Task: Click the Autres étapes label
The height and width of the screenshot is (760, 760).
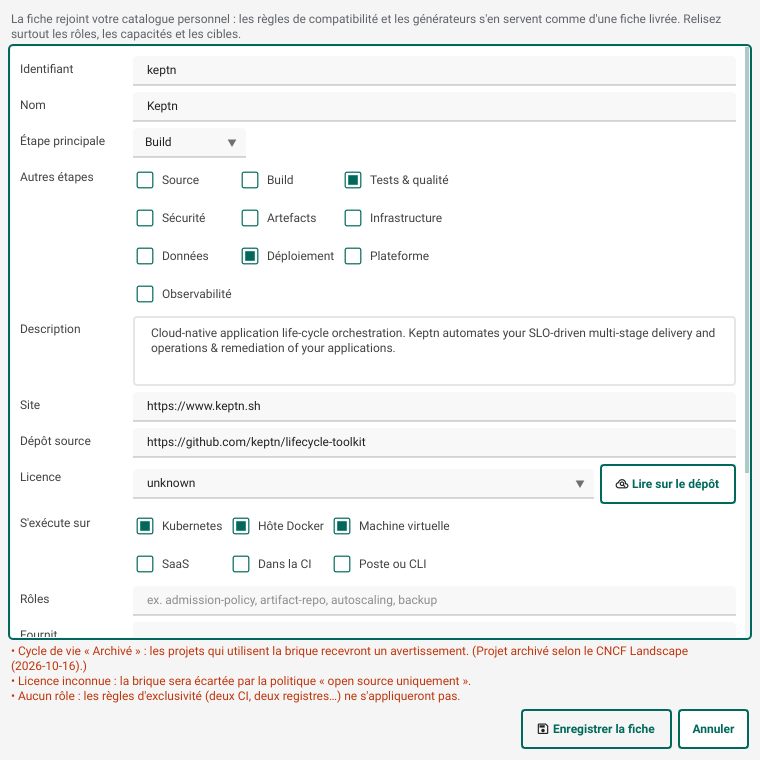Action: 57,177
